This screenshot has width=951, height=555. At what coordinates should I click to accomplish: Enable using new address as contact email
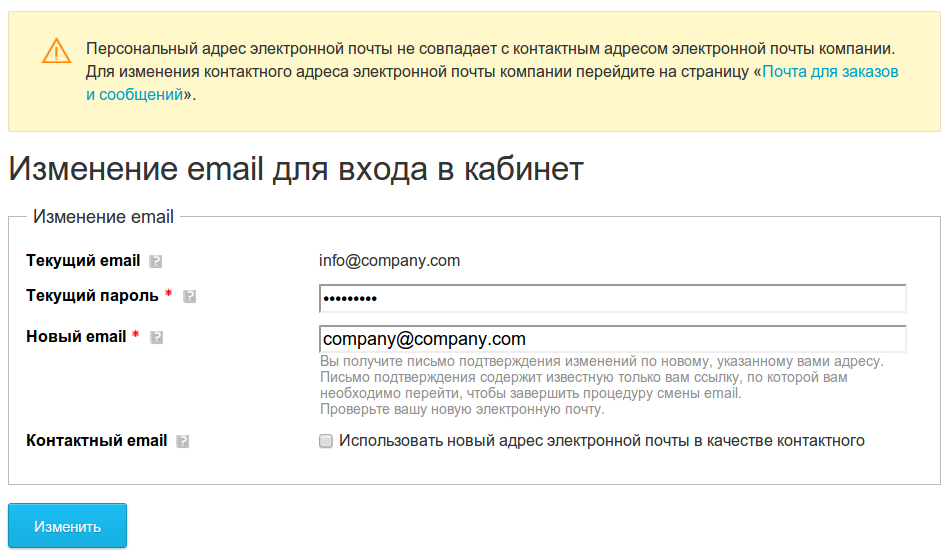[x=326, y=441]
